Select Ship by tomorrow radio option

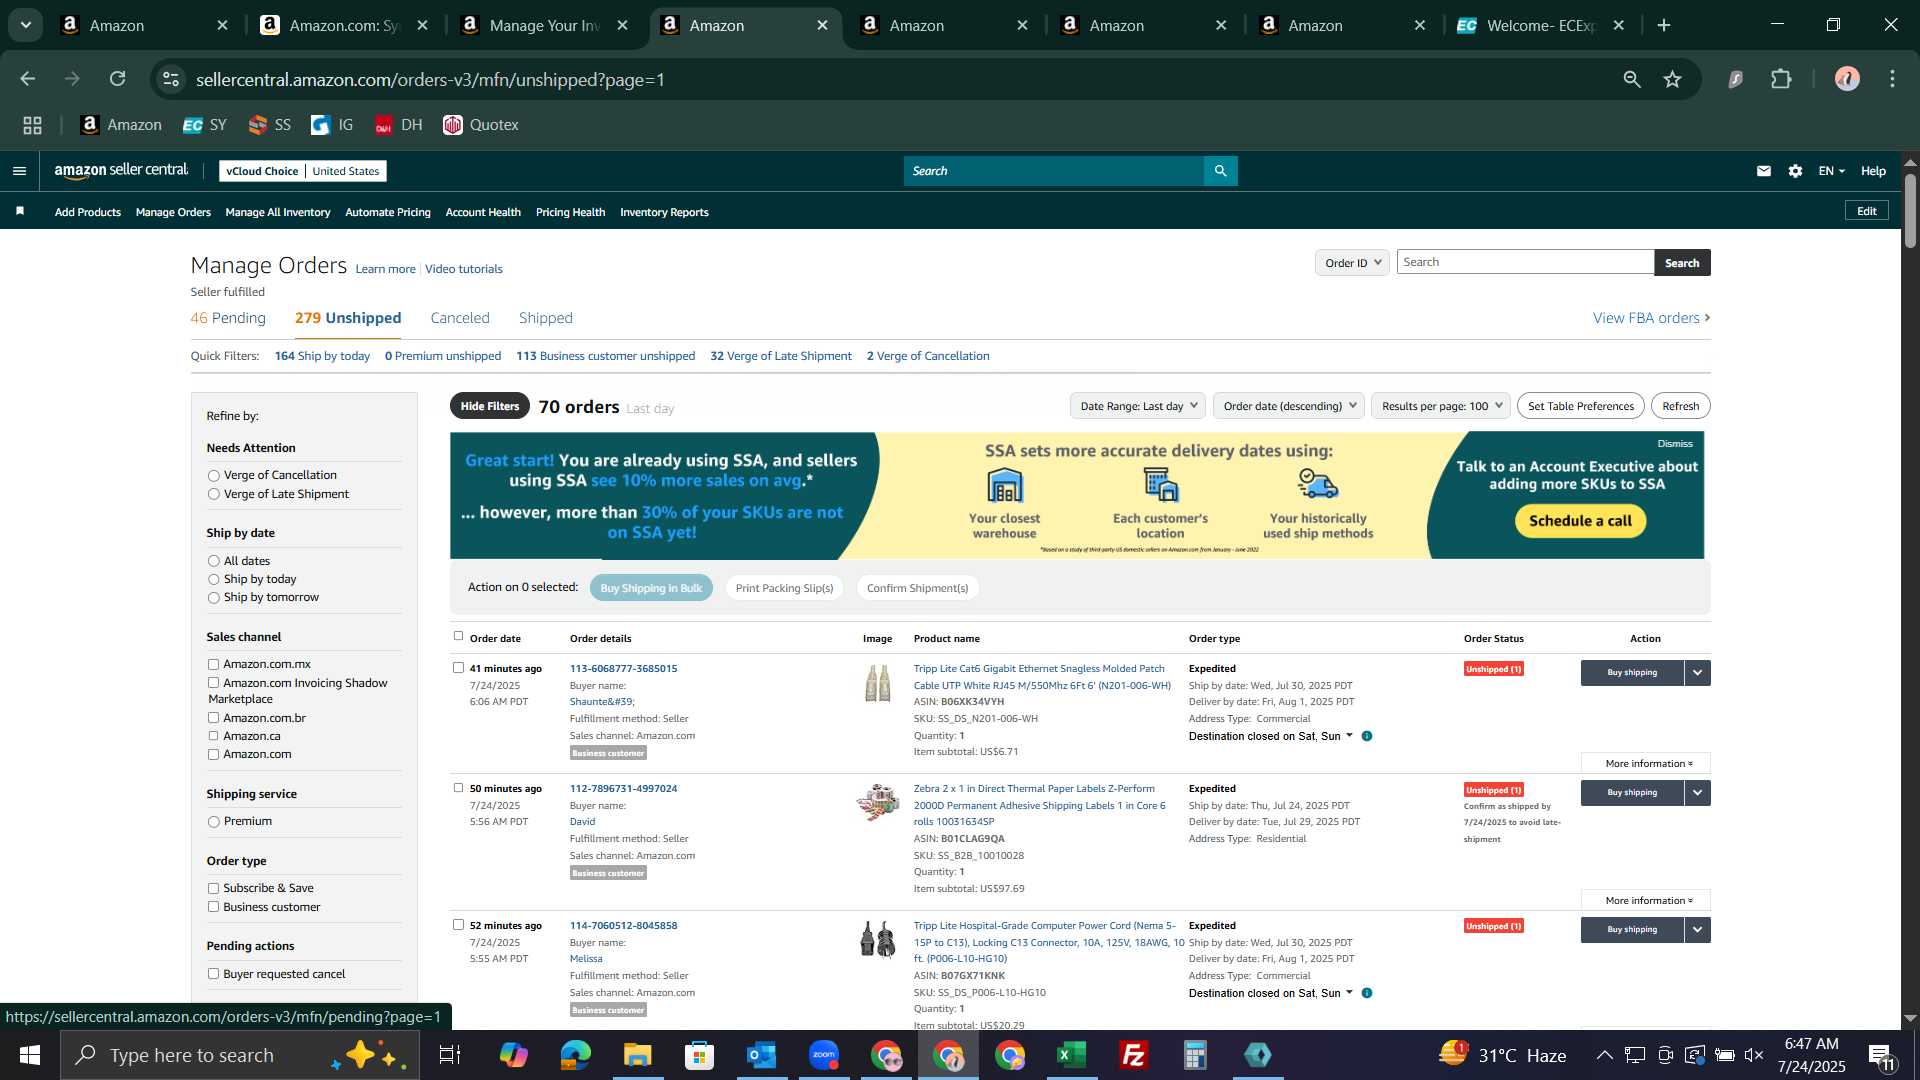point(213,598)
